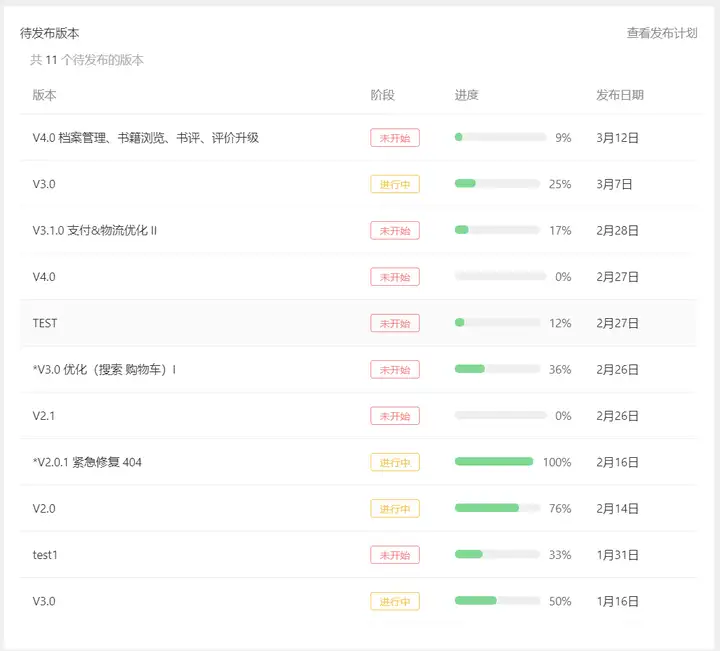
Task: Click the 查看发布计划 link
Action: (661, 33)
